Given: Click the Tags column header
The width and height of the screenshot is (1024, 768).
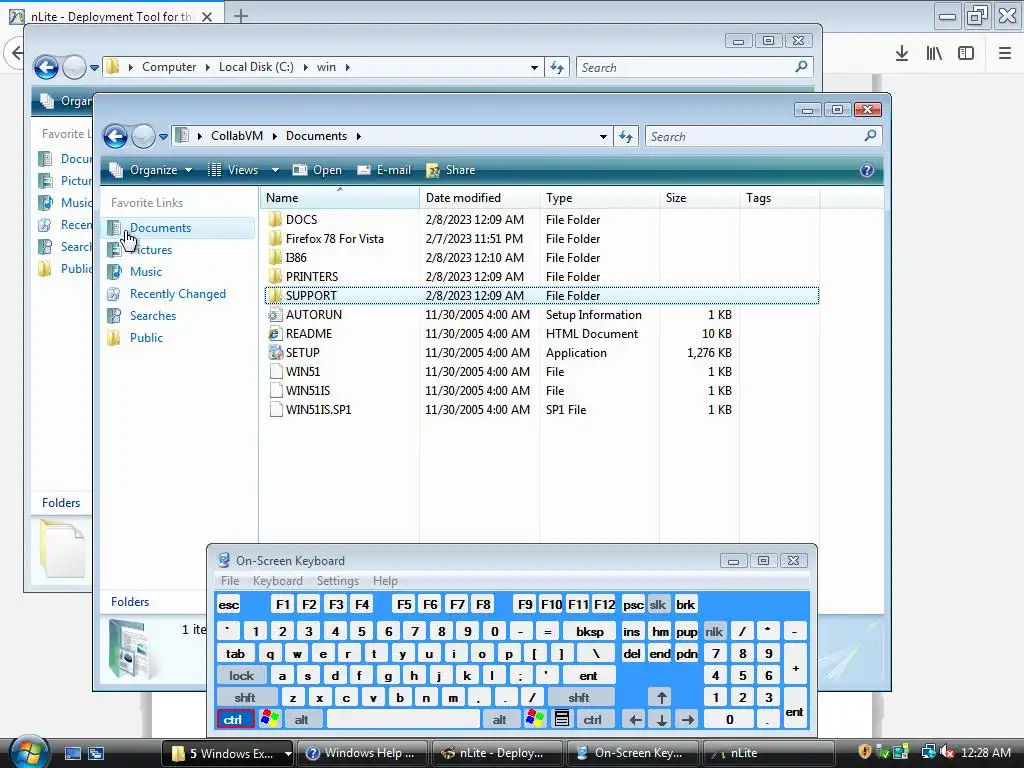Looking at the screenshot, I should click(x=780, y=198).
